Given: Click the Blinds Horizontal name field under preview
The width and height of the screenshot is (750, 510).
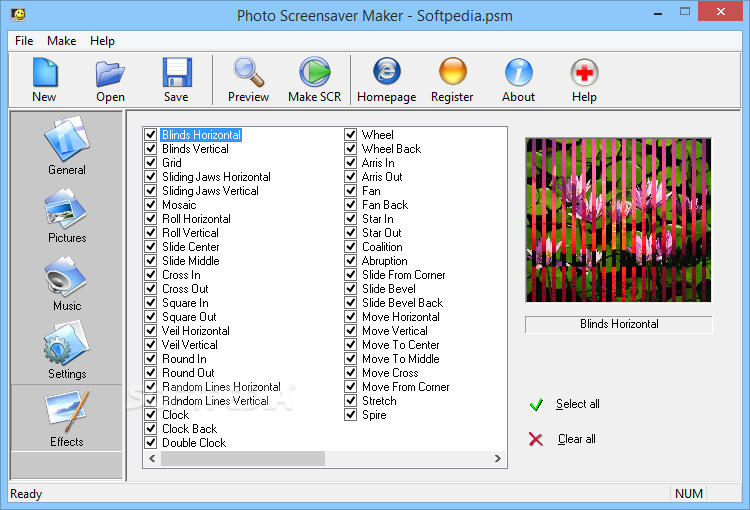Looking at the screenshot, I should (618, 324).
